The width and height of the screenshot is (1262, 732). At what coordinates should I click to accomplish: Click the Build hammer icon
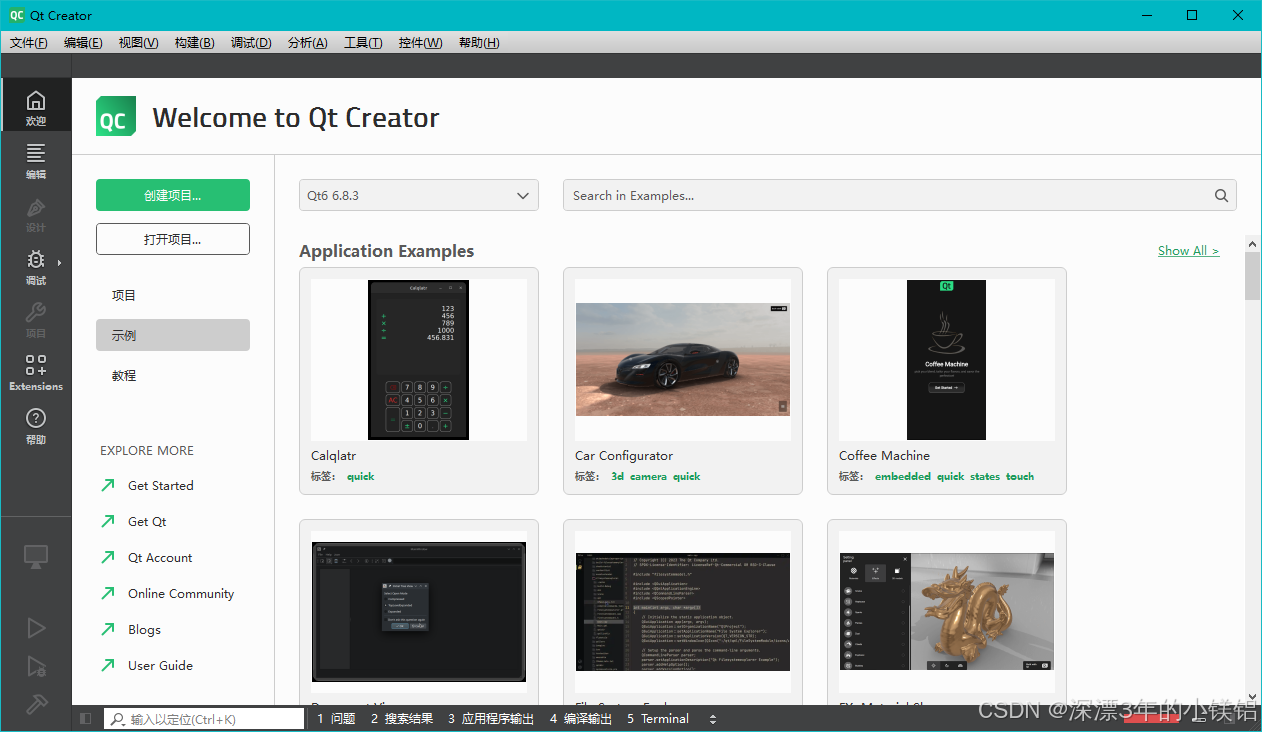(x=36, y=704)
